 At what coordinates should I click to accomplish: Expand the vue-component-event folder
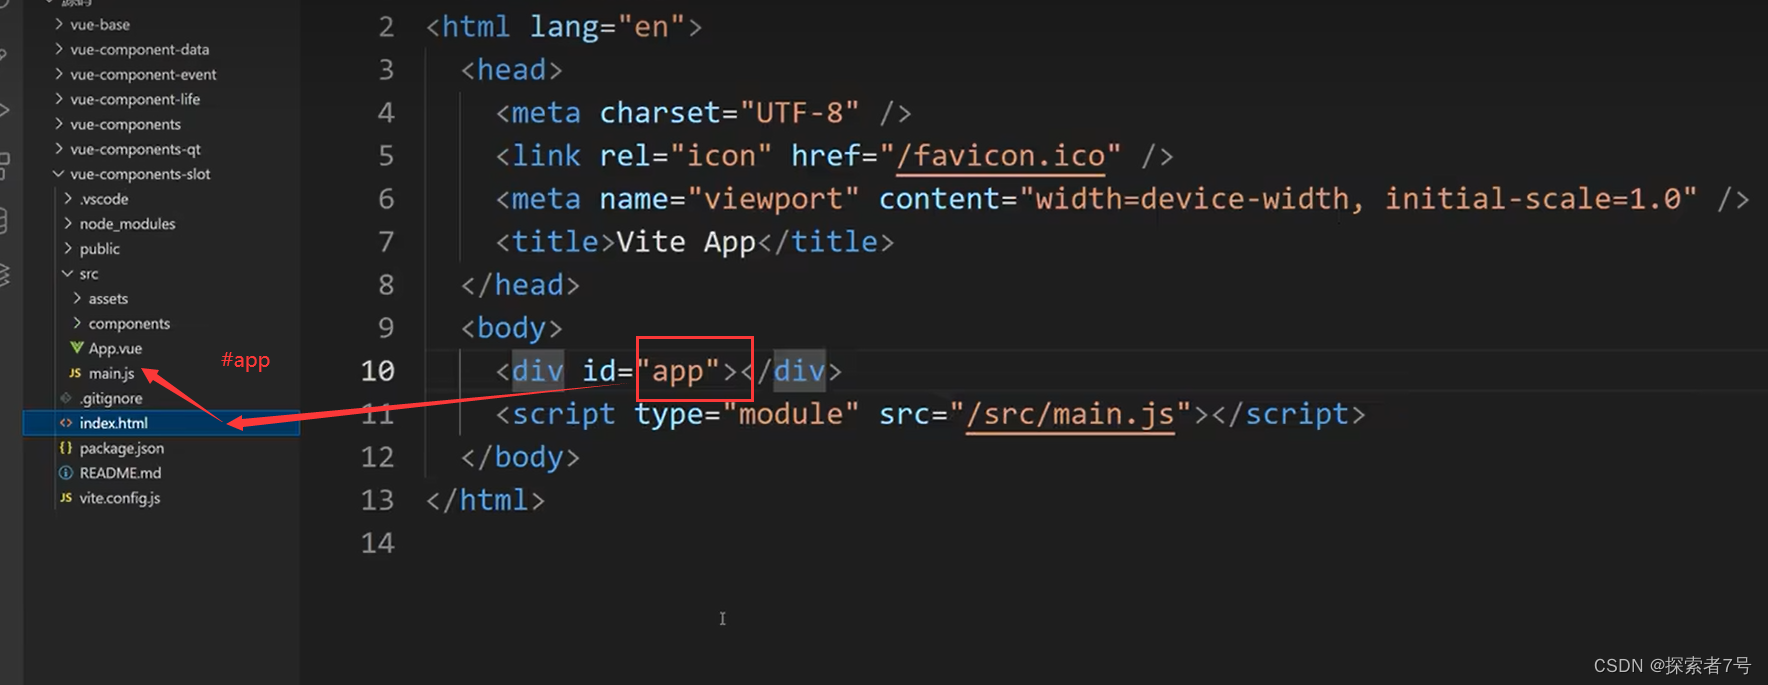pos(143,74)
